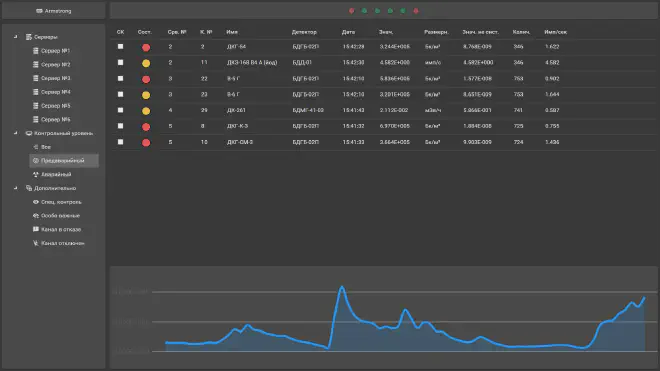Sort by the Размерн. column header
Image resolution: width=660 pixels, height=371 pixels.
tap(436, 32)
